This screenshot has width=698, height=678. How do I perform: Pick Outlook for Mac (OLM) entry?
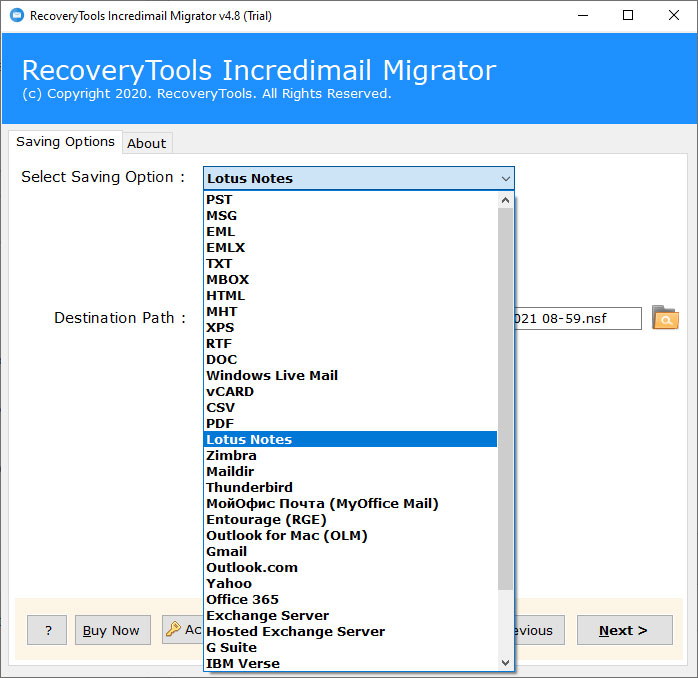(x=350, y=536)
